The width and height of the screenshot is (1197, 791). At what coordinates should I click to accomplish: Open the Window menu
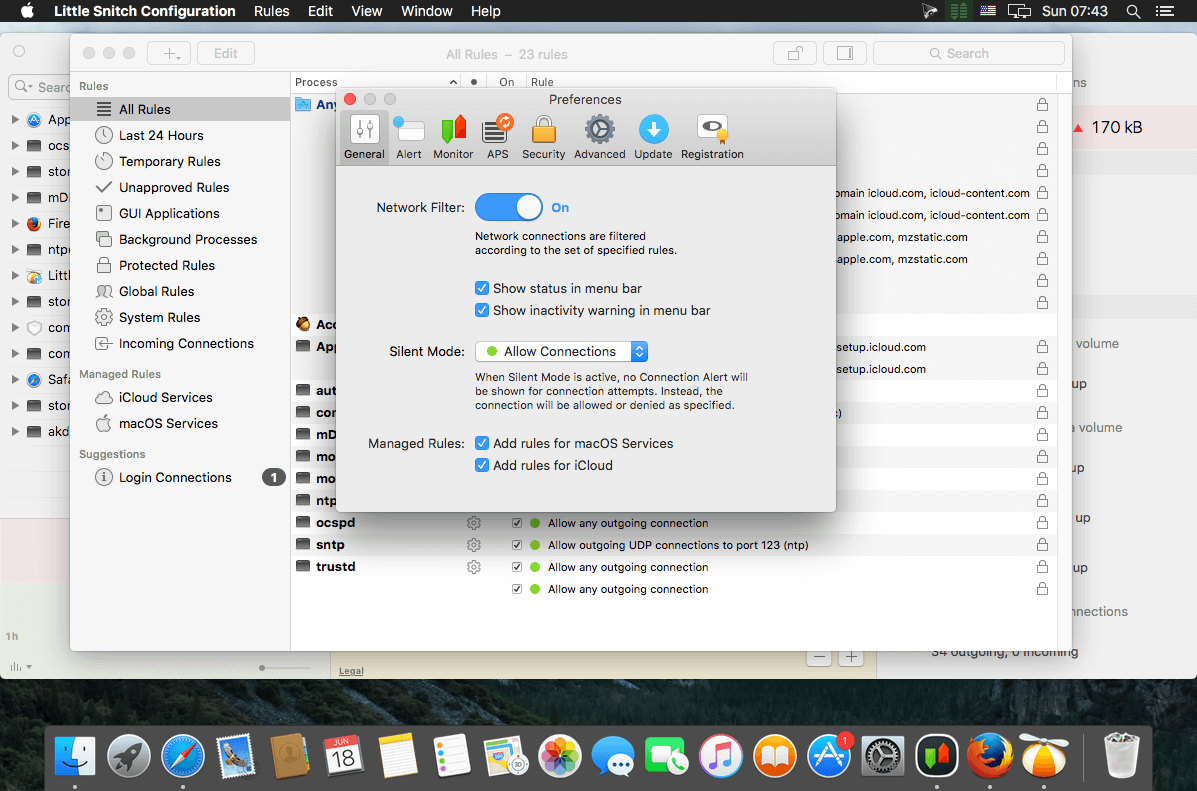(426, 11)
